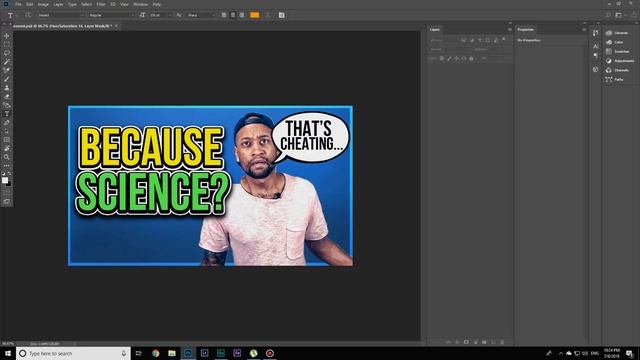Right align text in options bar

point(242,15)
